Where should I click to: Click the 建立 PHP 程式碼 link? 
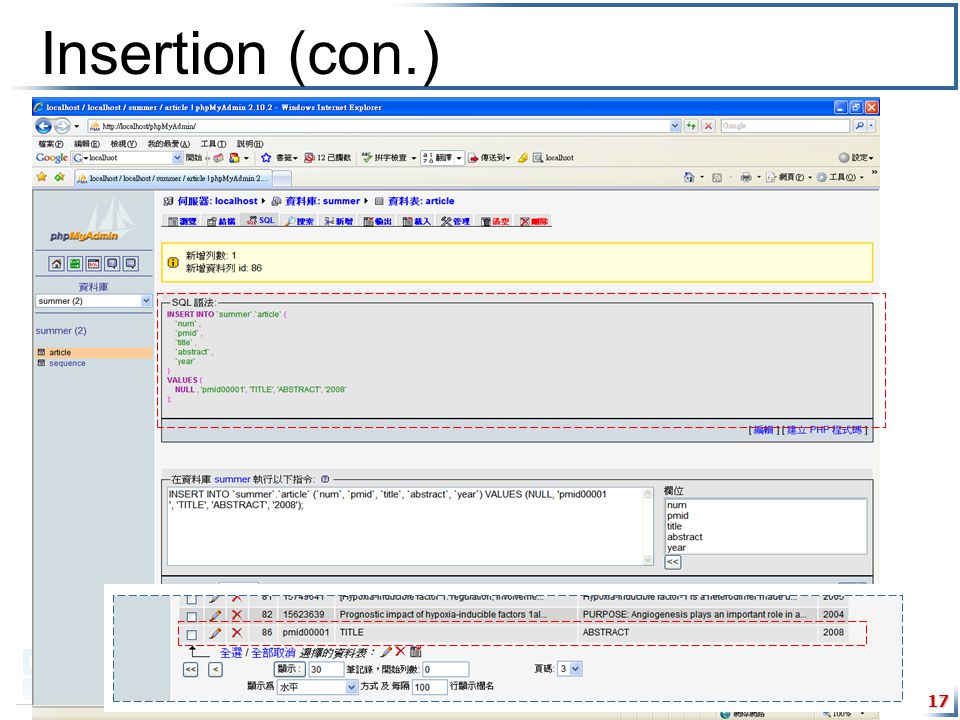click(824, 430)
